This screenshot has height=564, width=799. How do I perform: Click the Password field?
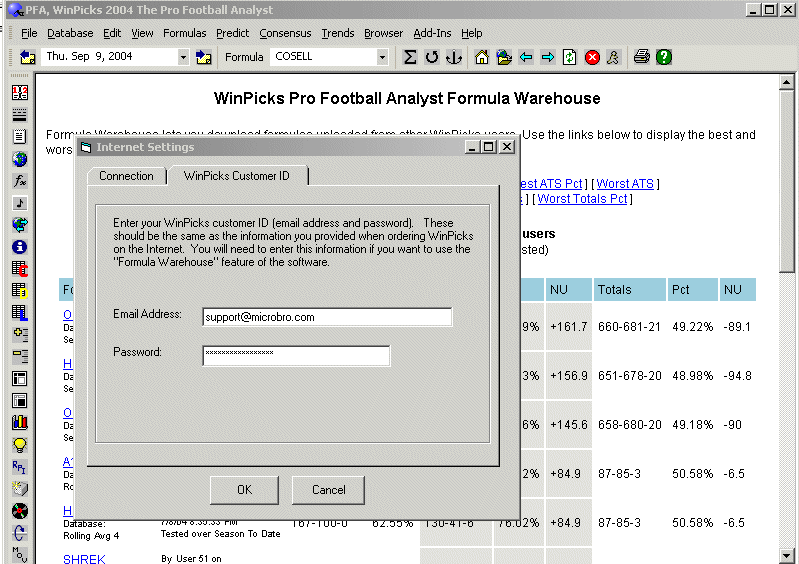click(296, 355)
